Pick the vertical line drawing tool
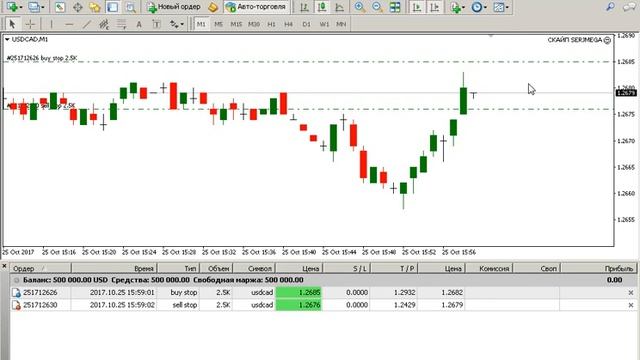The height and width of the screenshot is (360, 640). click(x=51, y=24)
